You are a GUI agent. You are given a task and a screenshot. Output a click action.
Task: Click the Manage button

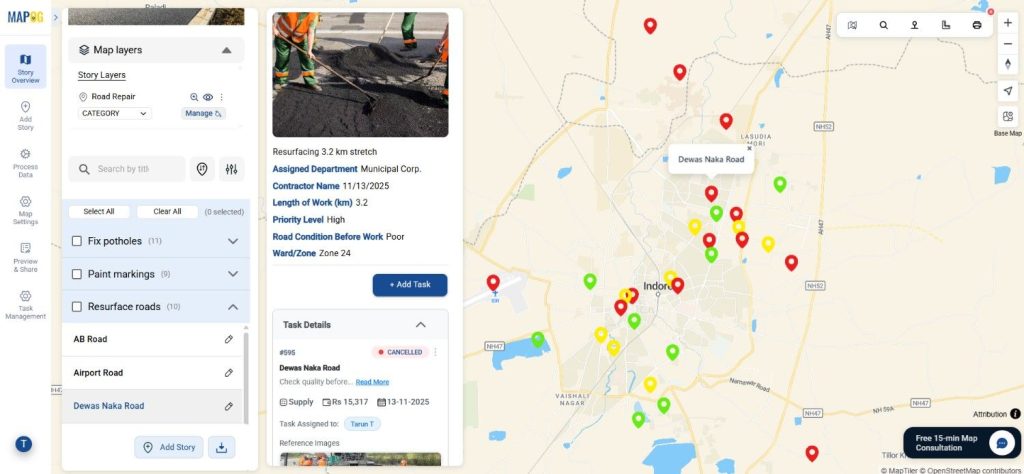coord(203,114)
